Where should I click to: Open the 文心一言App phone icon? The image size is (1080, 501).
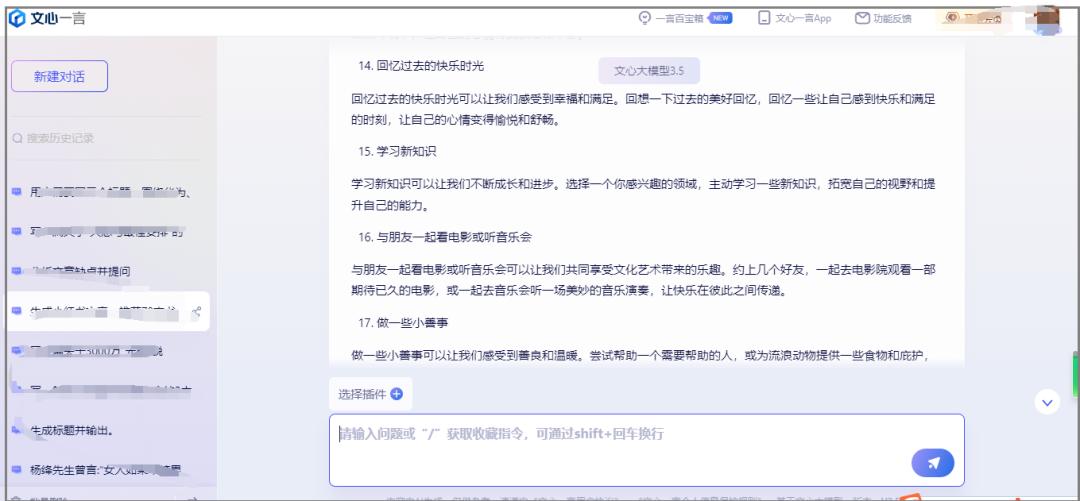point(763,19)
